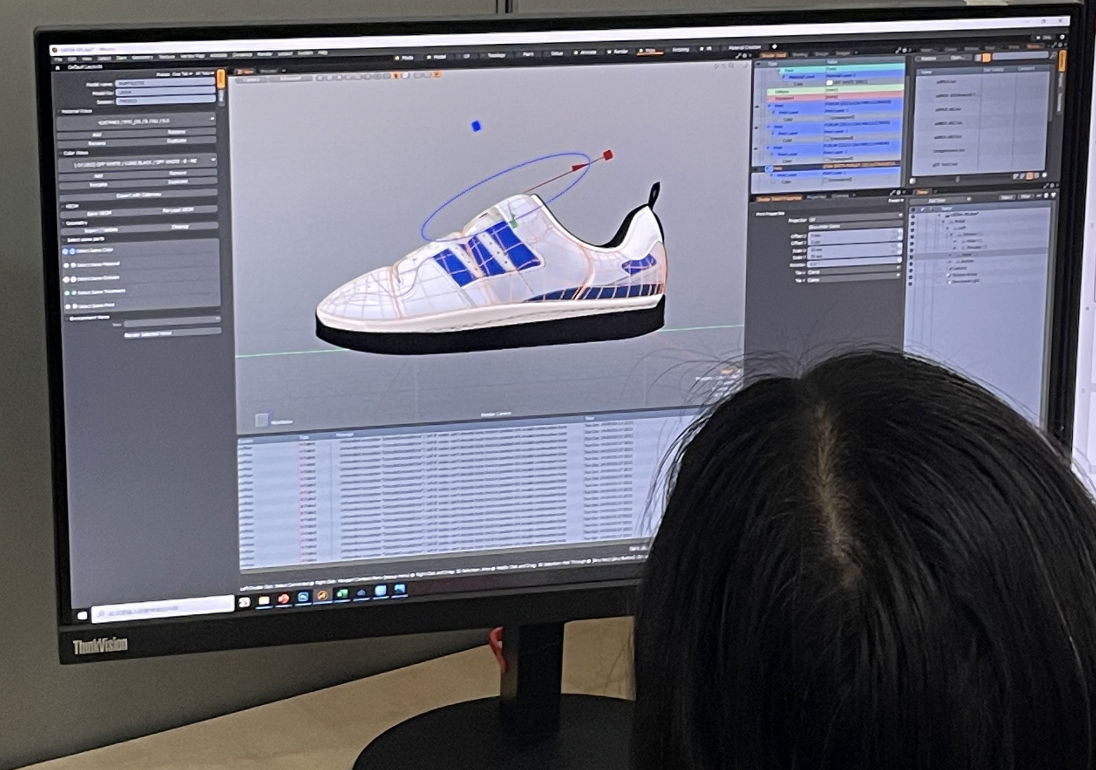The width and height of the screenshot is (1096, 770).
Task: Click the orange vertical tab beside left panel
Action: tap(220, 78)
